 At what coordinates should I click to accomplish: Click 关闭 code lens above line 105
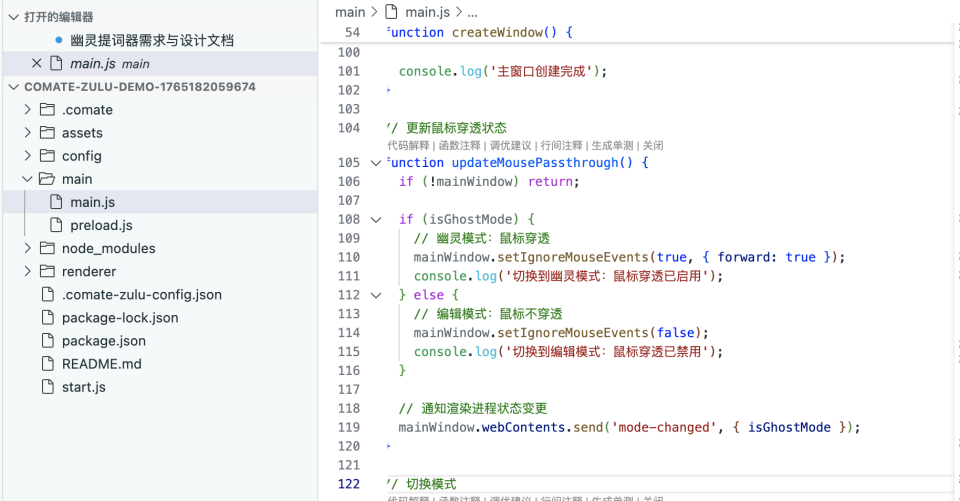(x=653, y=146)
